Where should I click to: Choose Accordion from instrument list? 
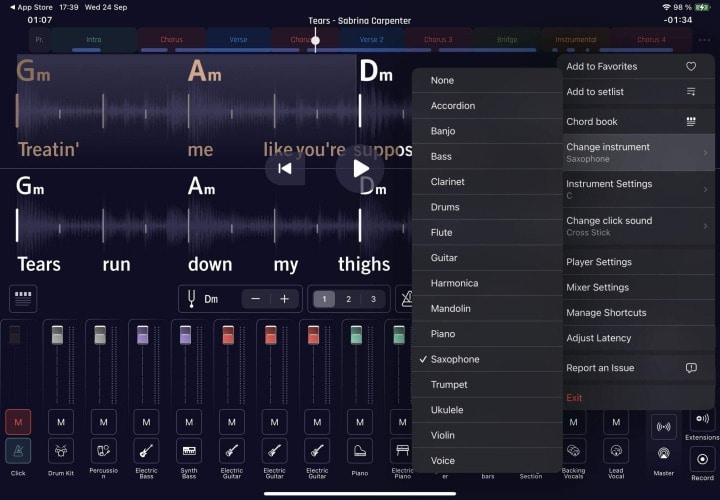coord(487,106)
